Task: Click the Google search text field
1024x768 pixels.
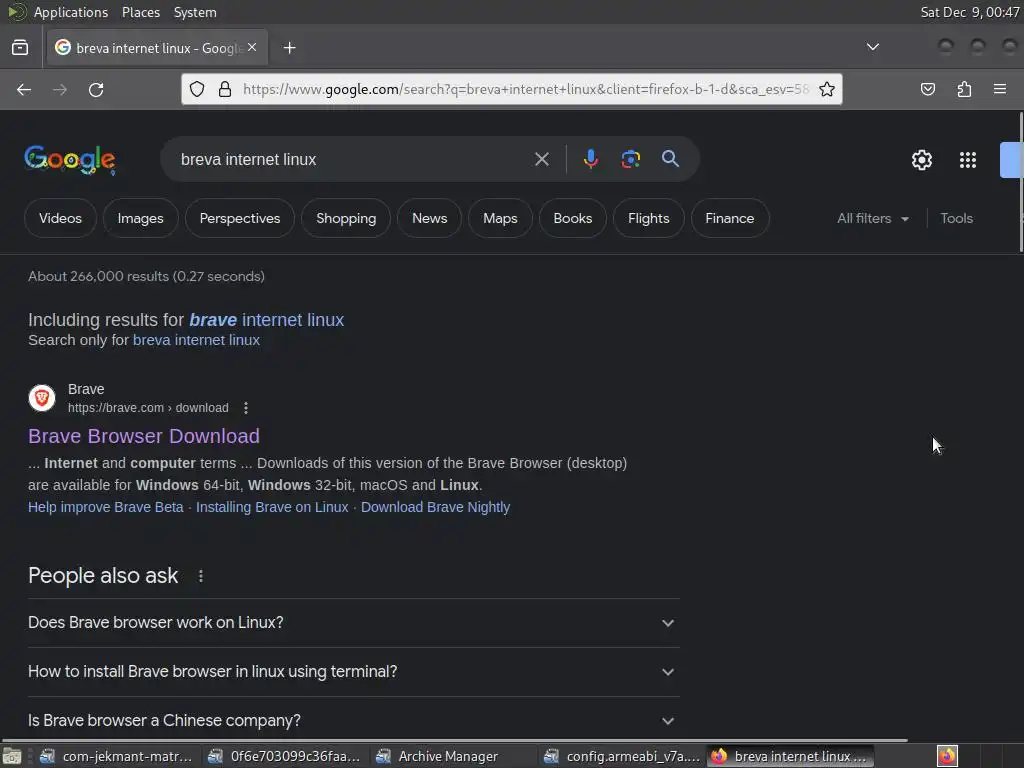Action: [x=353, y=159]
